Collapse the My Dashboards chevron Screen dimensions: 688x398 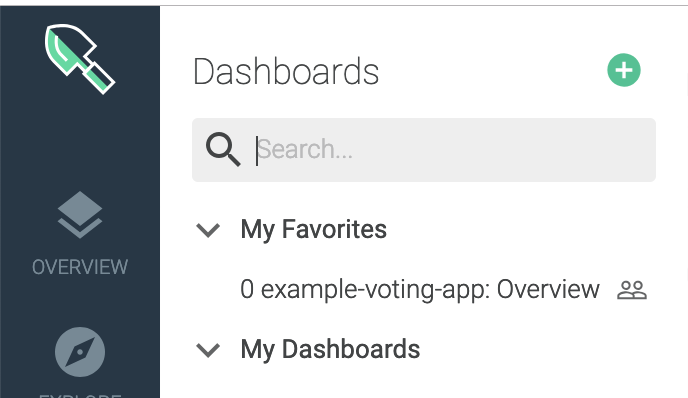[x=208, y=350]
